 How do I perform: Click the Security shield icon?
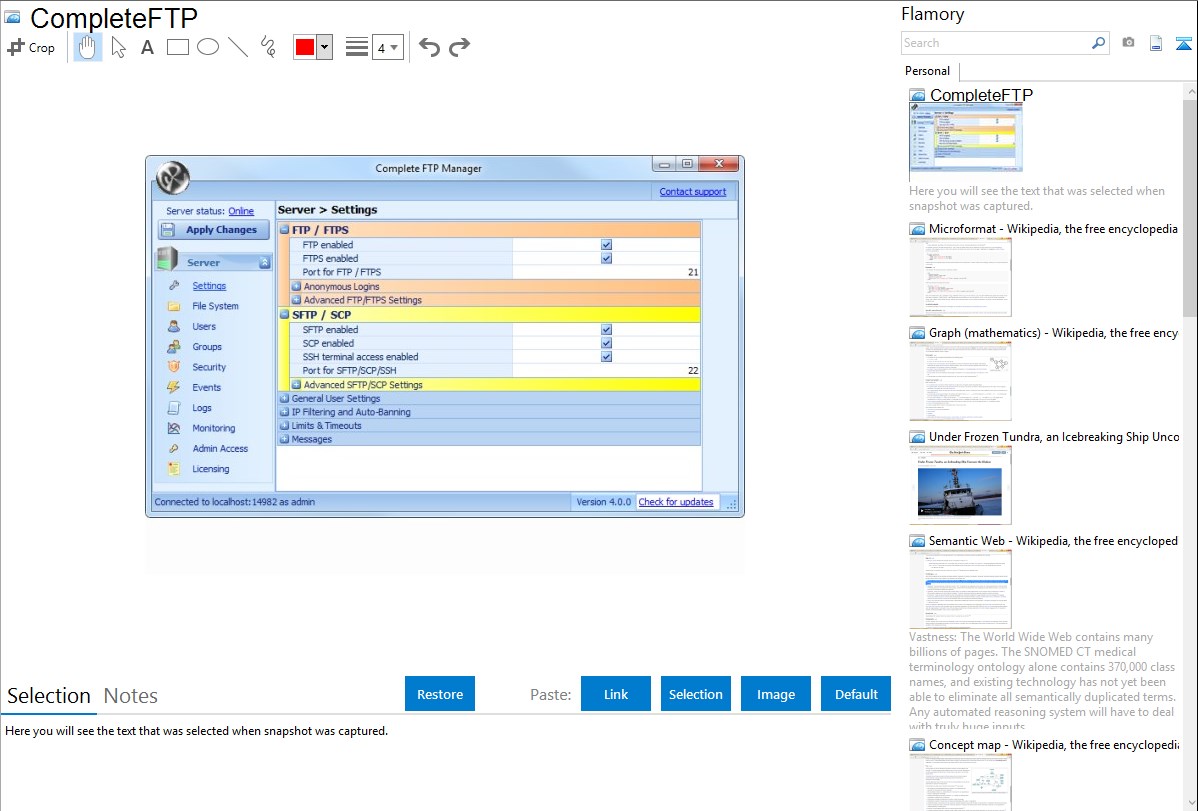click(x=174, y=367)
